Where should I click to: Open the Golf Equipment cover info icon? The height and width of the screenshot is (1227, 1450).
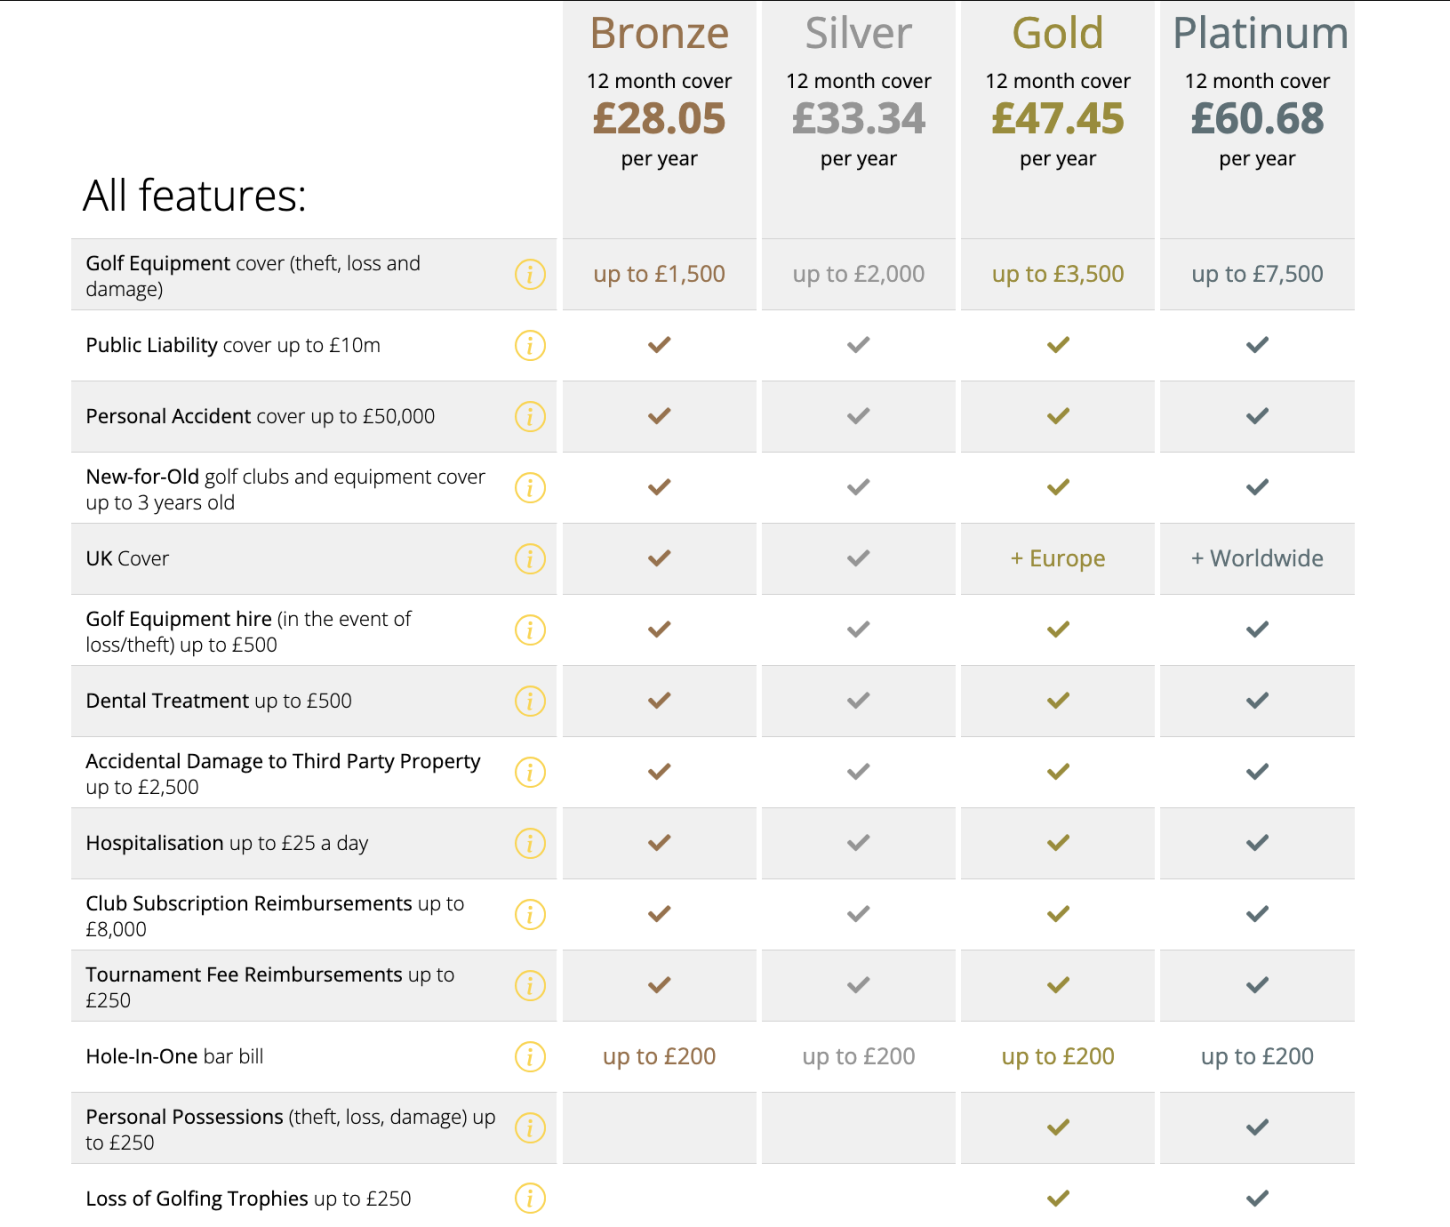(x=530, y=274)
